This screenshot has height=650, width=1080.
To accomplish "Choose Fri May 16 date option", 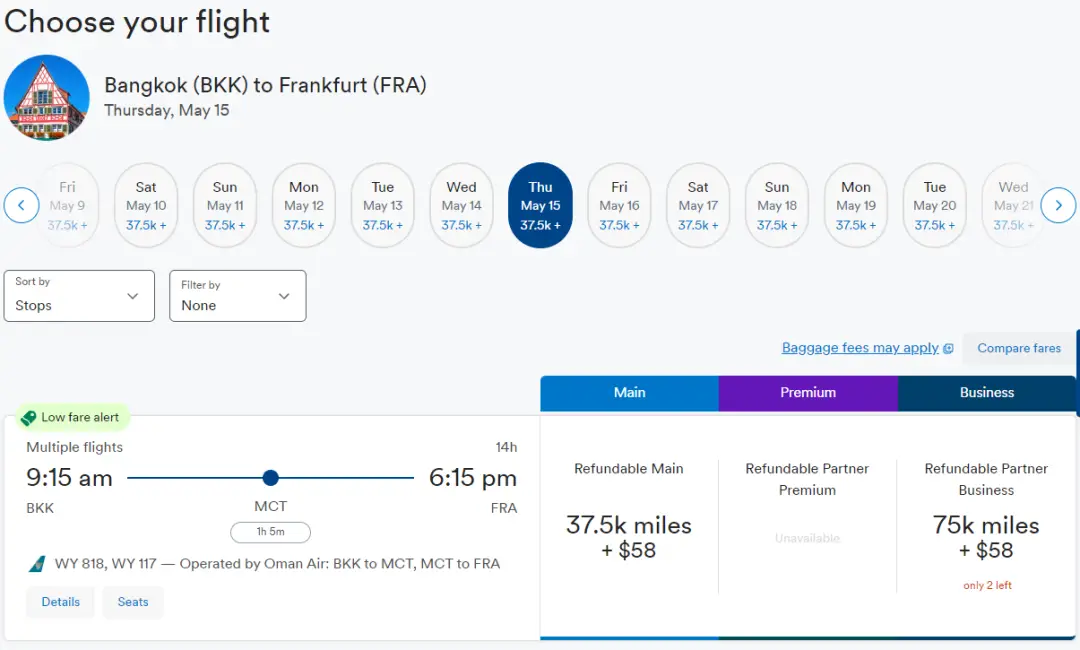I will [x=619, y=206].
